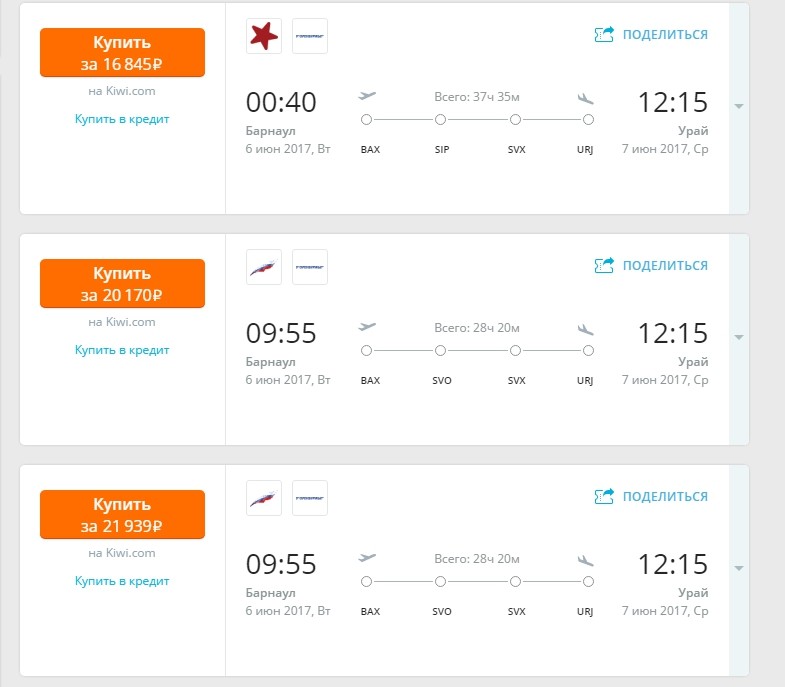This screenshot has height=687, width=785.
Task: Click 'ПОДЕЛИТЬСЯ' text on the first ticket
Action: (x=665, y=35)
